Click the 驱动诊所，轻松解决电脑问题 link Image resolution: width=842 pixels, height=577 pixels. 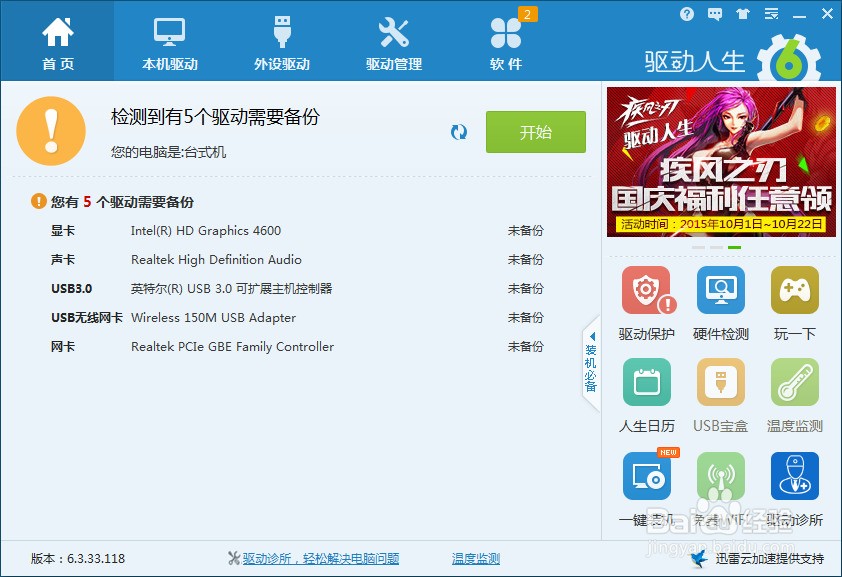click(x=321, y=559)
